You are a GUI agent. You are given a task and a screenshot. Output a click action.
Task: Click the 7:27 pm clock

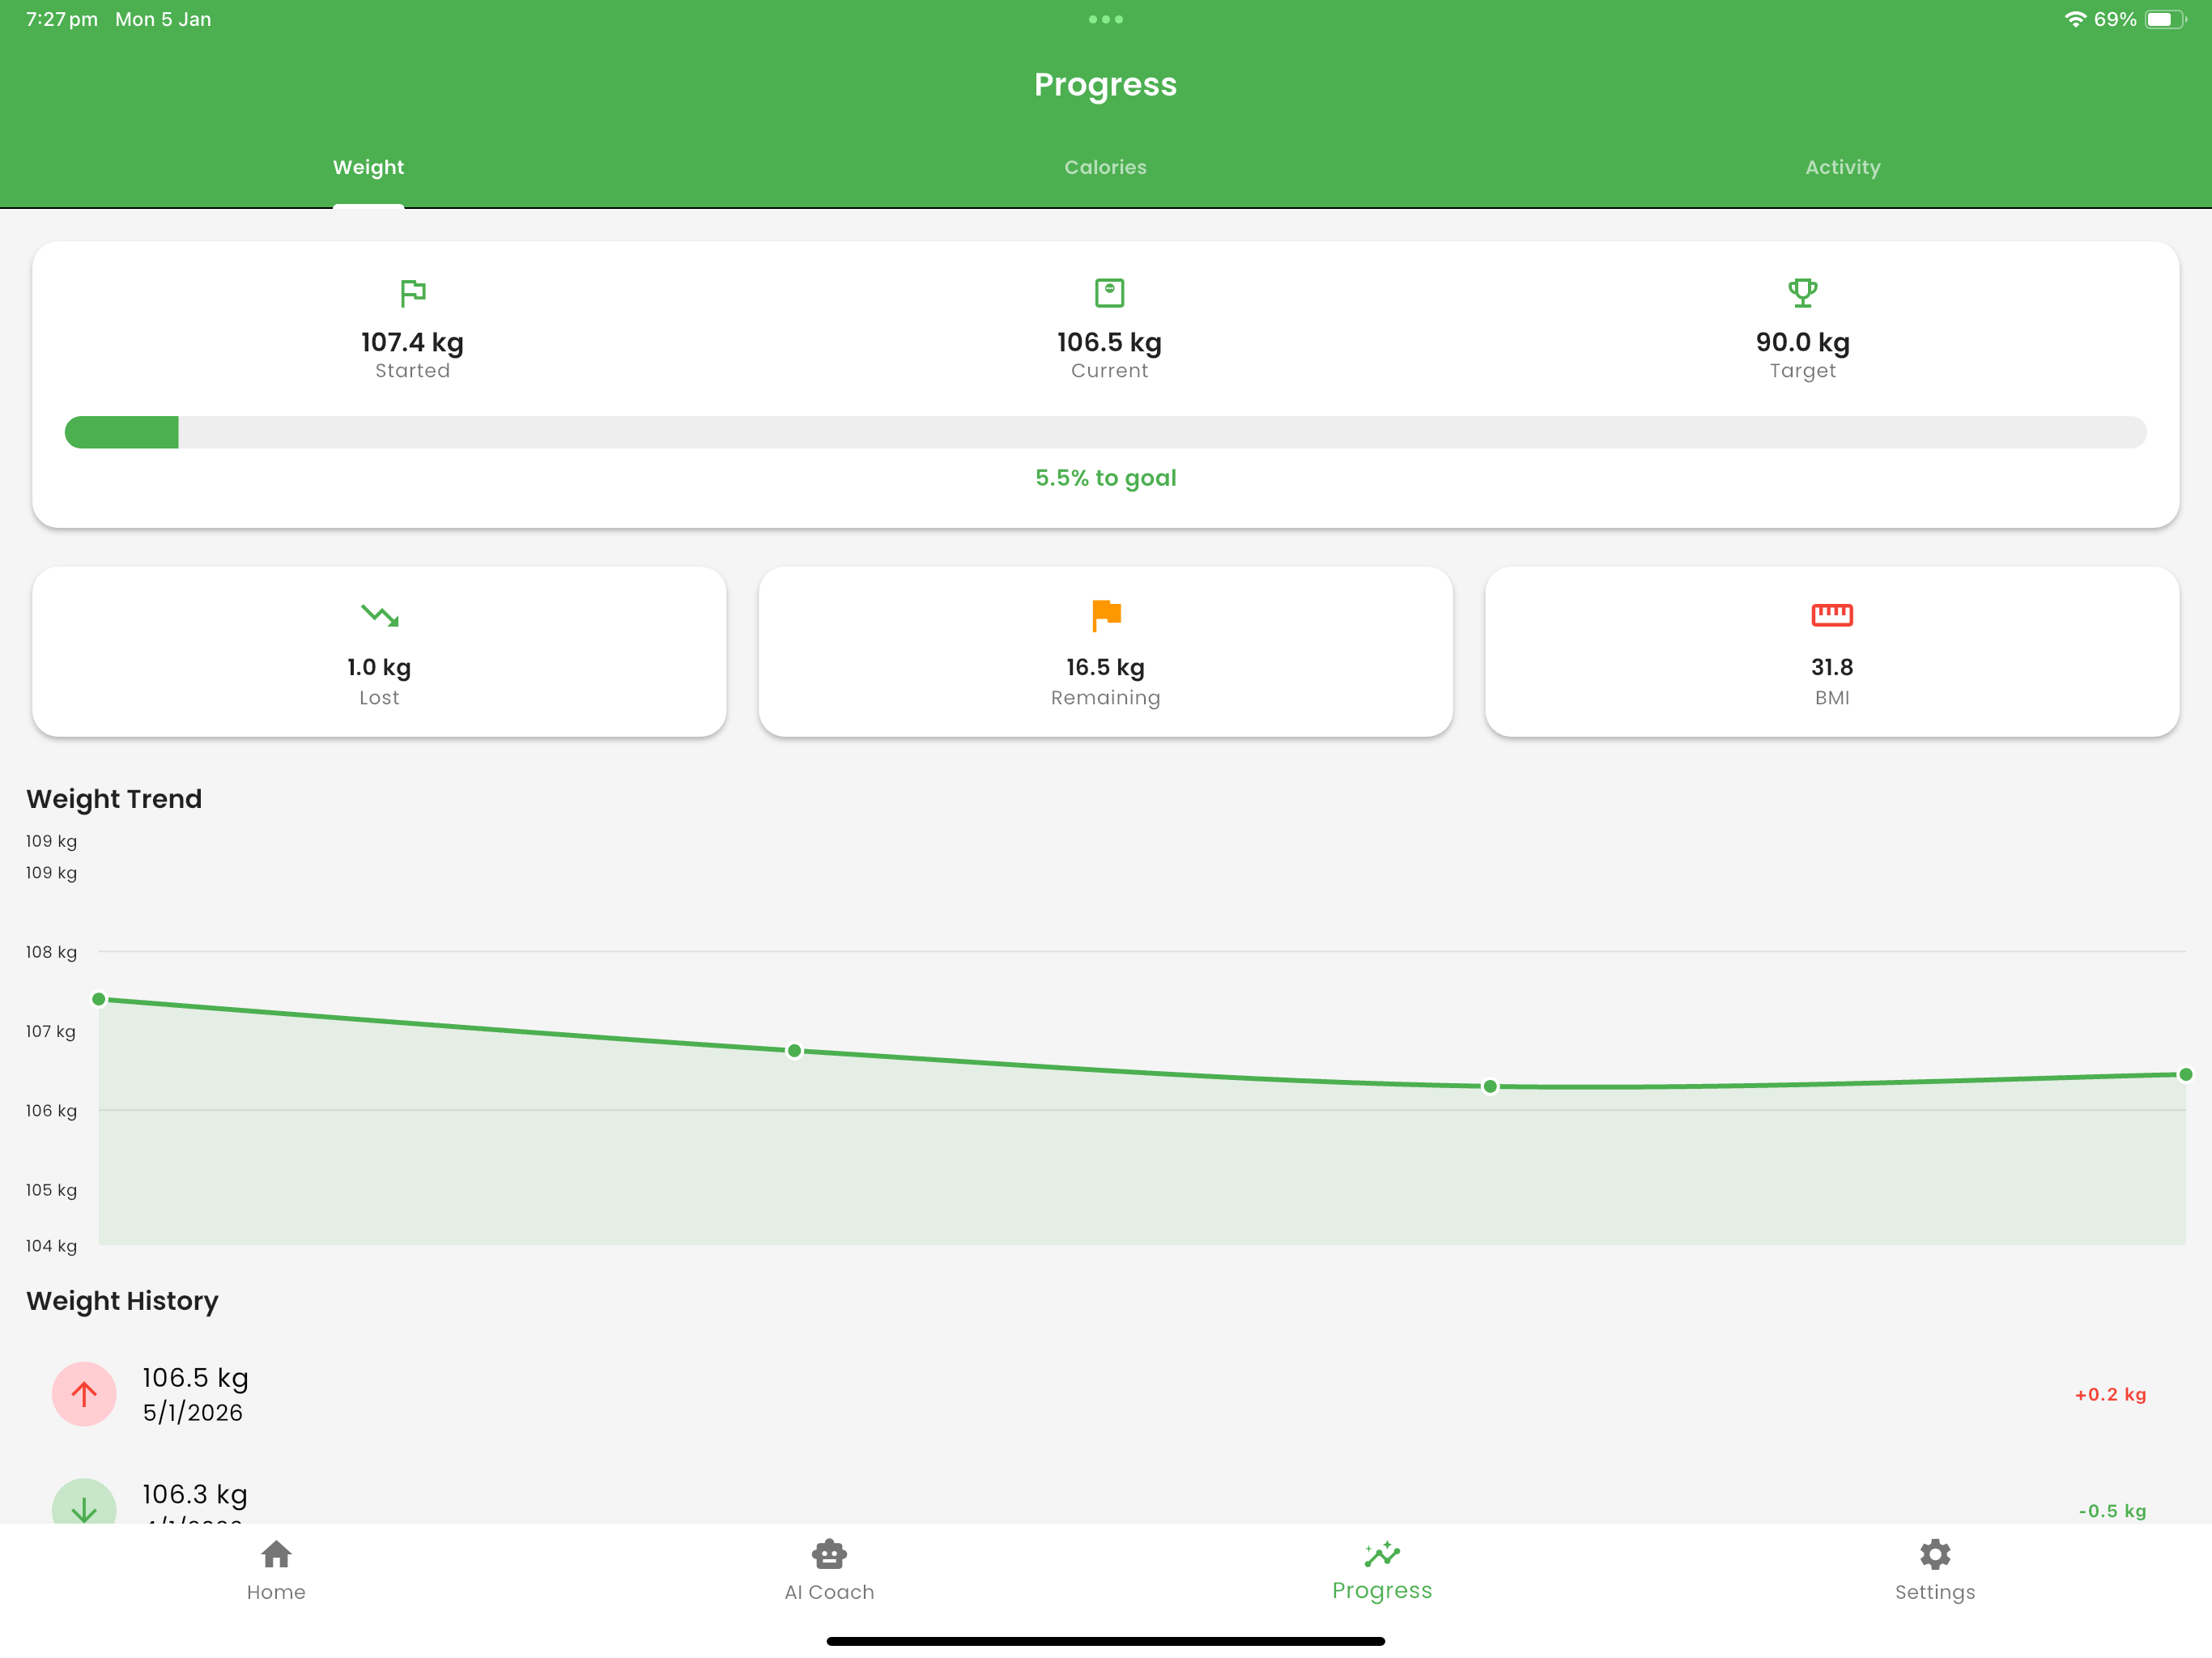(x=62, y=19)
